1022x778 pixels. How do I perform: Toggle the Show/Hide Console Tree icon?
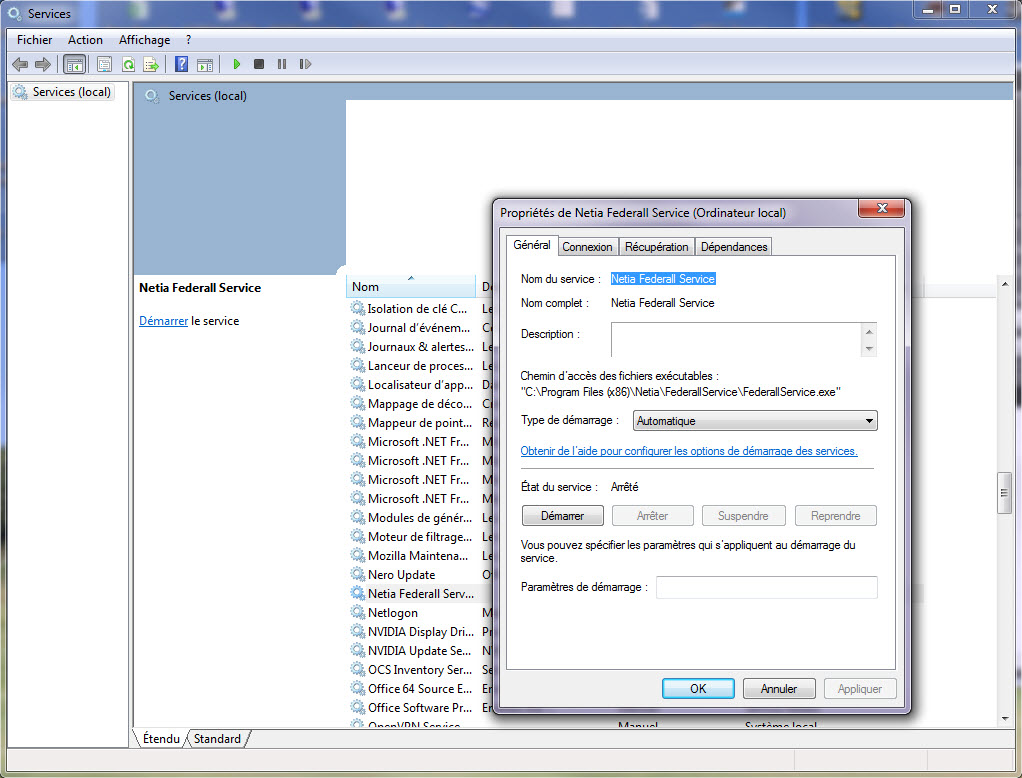pyautogui.click(x=74, y=65)
